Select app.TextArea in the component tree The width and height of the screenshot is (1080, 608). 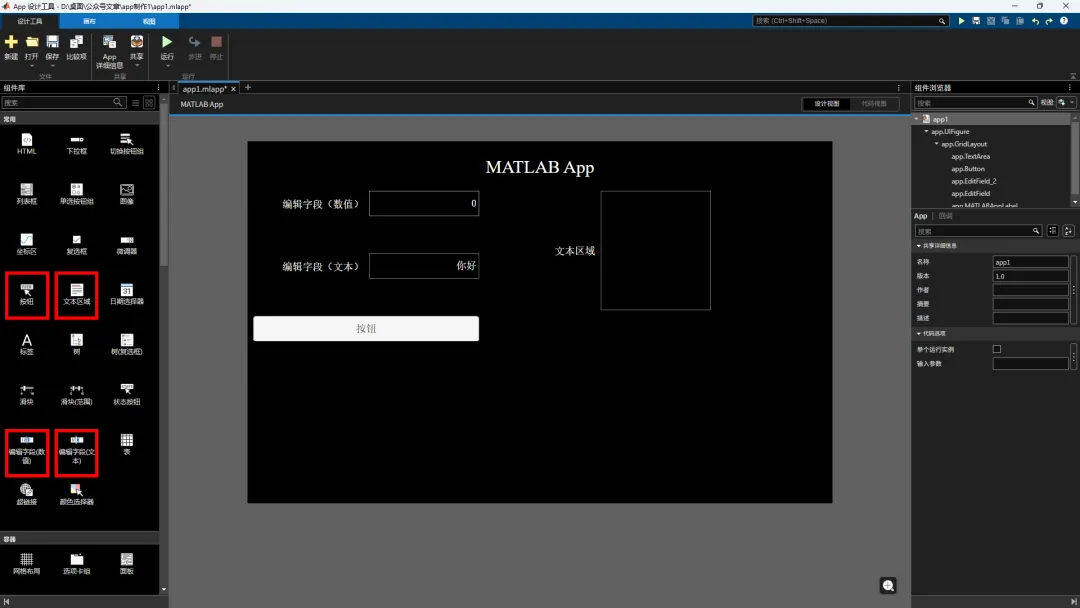[x=970, y=156]
